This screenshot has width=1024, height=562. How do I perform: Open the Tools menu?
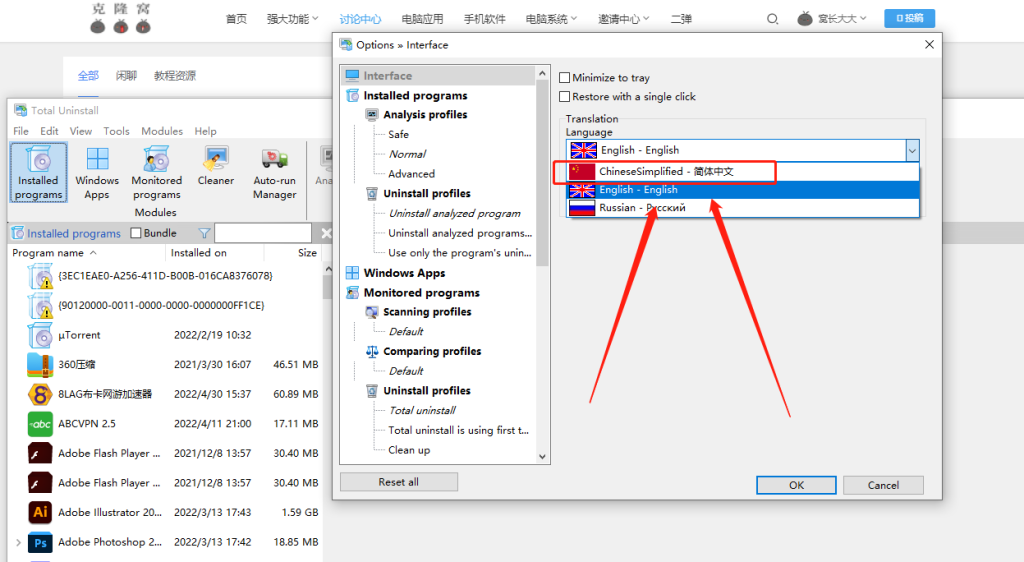coord(116,131)
